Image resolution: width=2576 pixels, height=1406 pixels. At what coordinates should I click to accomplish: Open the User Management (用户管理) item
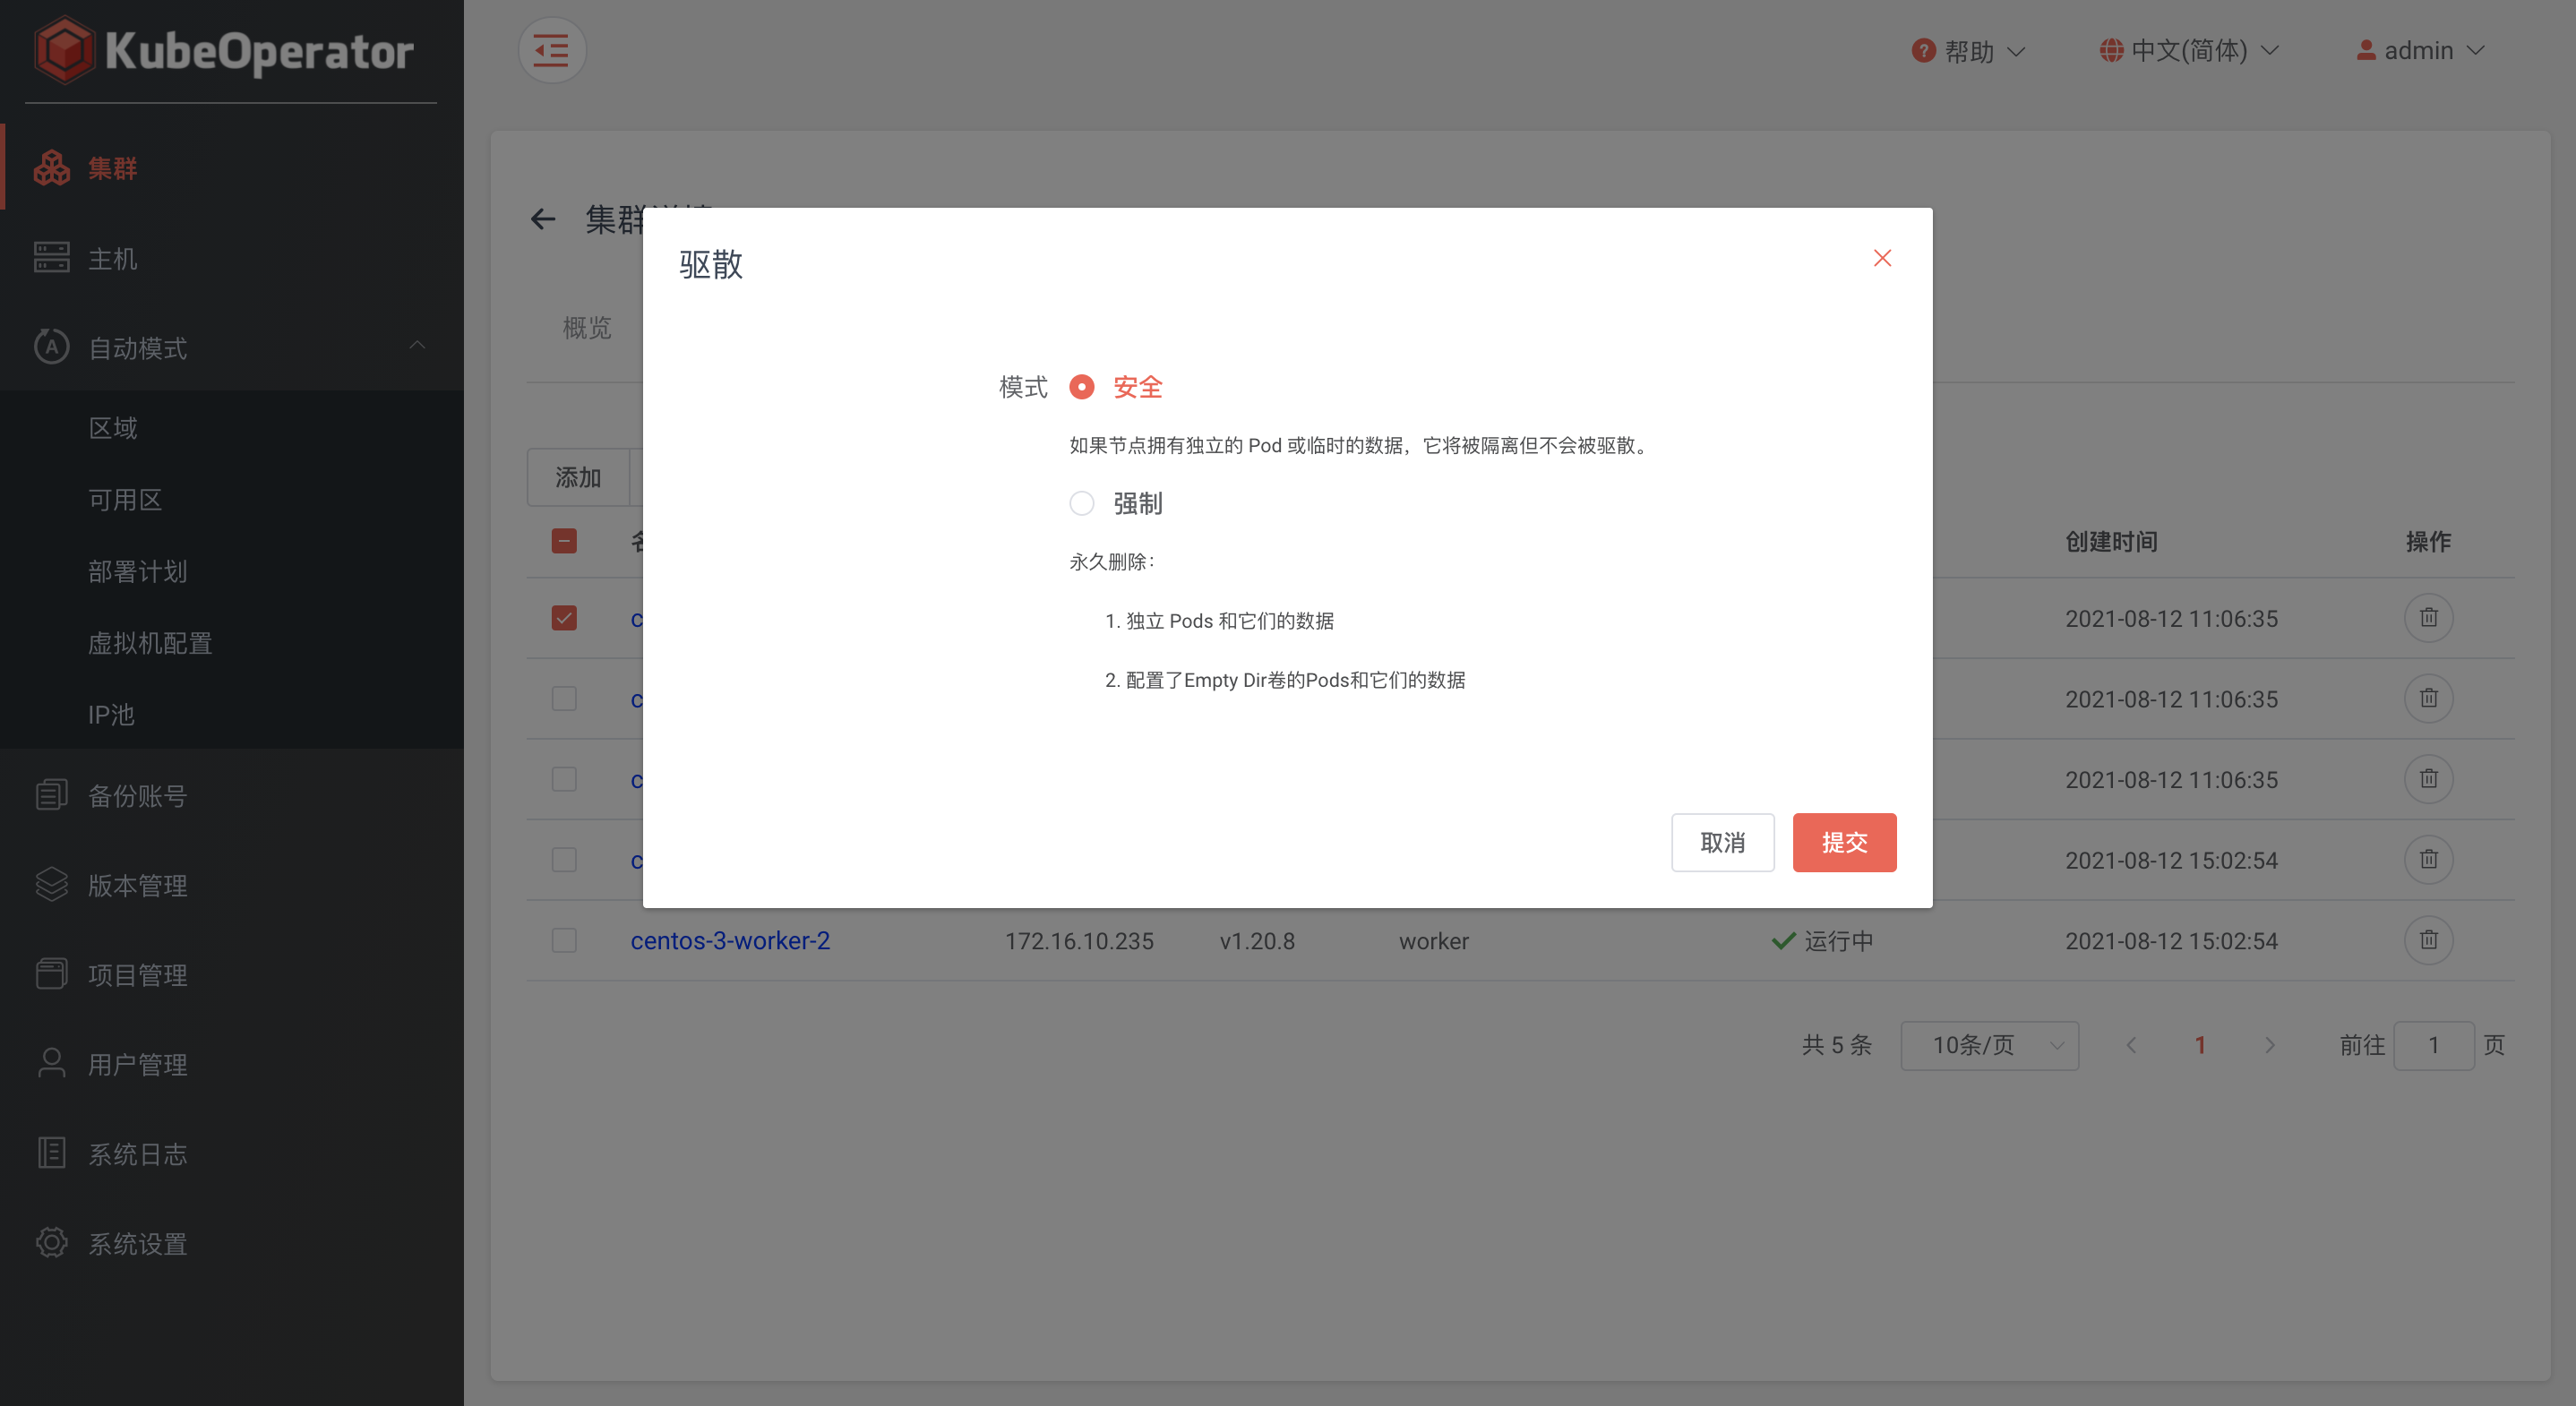137,1064
